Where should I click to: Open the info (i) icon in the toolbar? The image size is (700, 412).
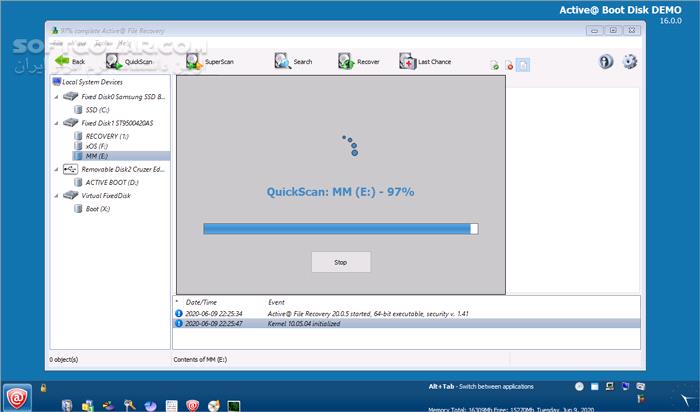606,61
